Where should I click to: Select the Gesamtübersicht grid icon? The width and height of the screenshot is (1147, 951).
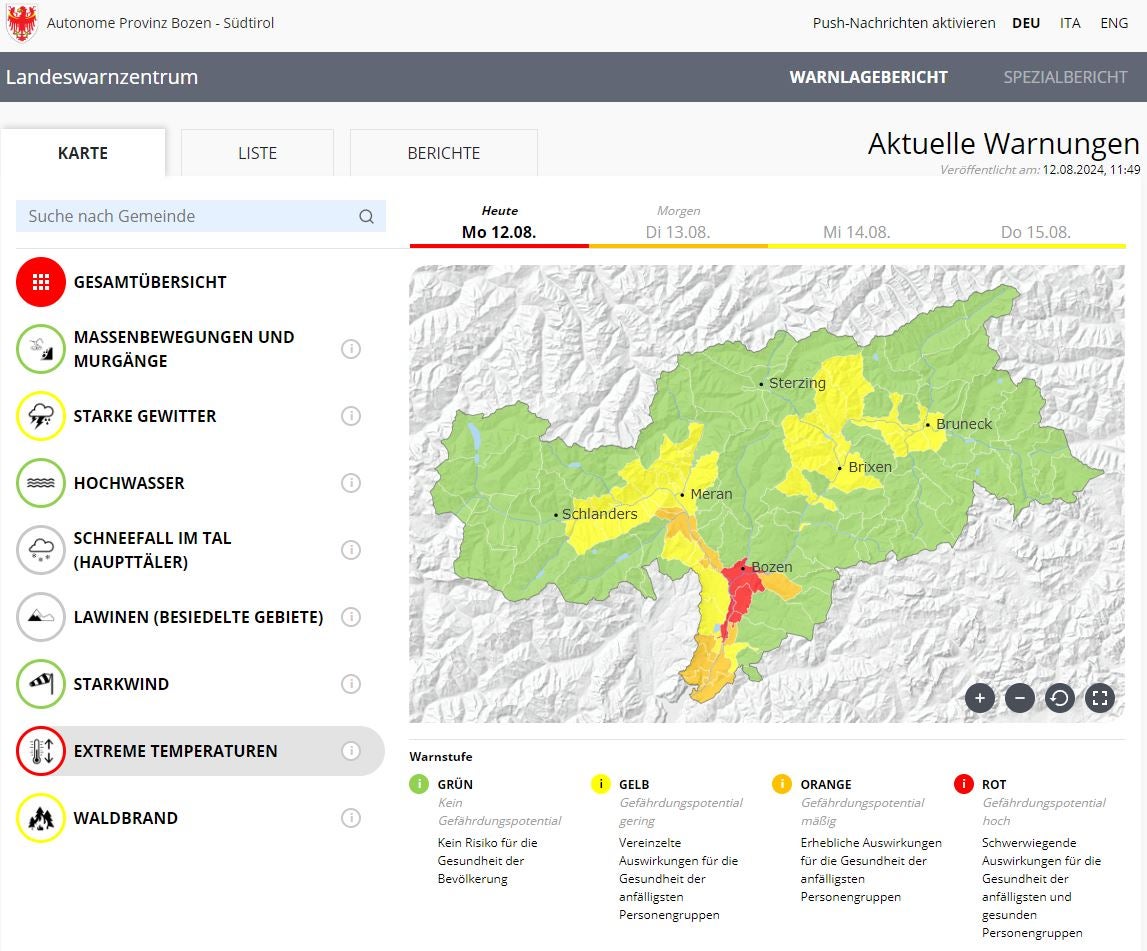(41, 282)
